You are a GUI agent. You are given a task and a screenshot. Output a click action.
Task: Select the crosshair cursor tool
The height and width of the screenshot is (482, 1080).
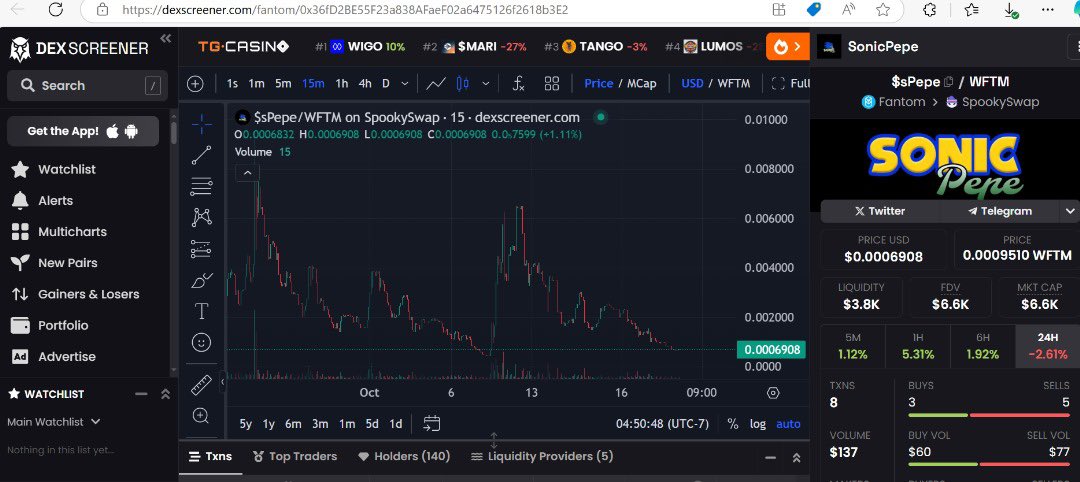pyautogui.click(x=201, y=124)
